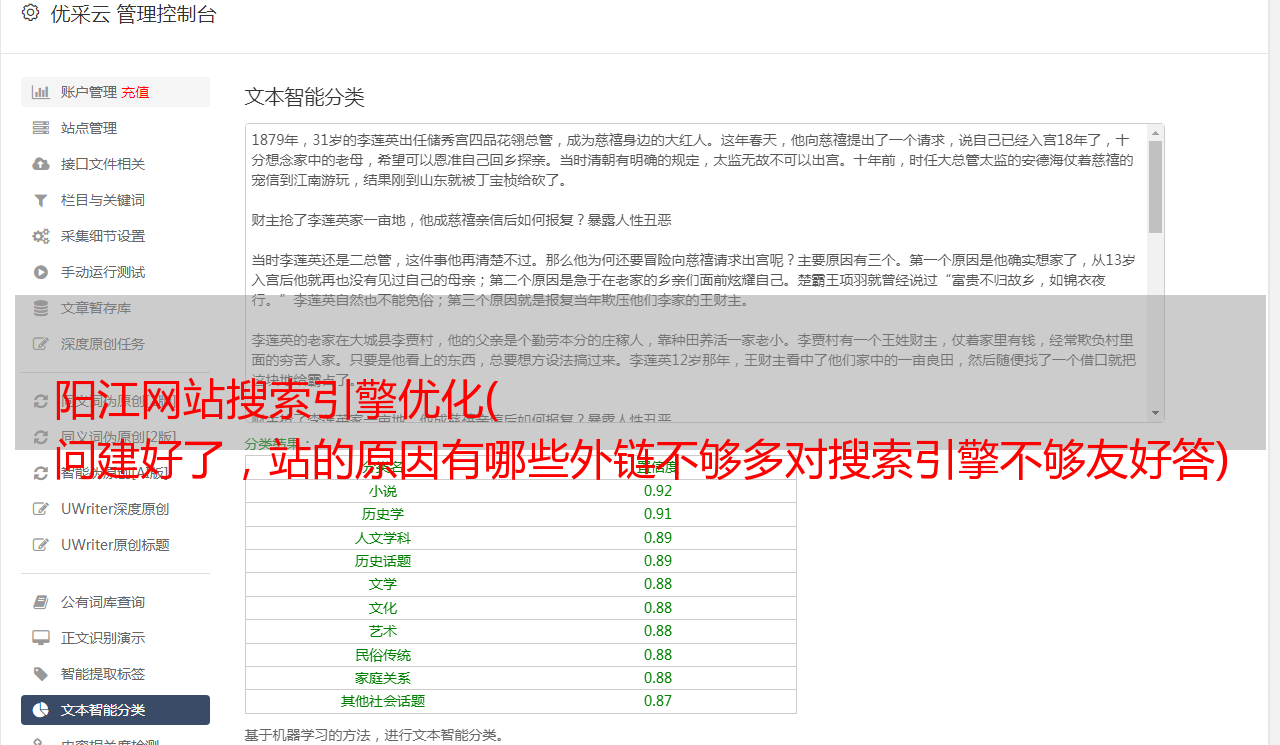Click the edit icon beside UWriter深度原创
The image size is (1280, 745).
[x=41, y=509]
